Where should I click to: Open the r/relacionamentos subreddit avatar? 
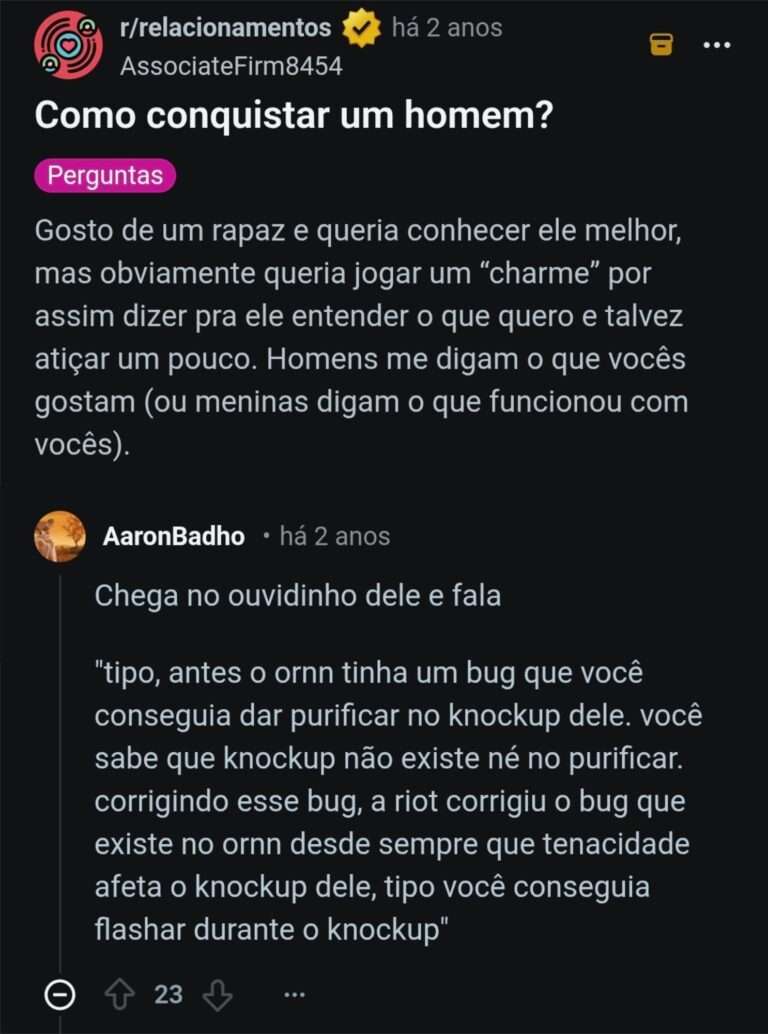pyautogui.click(x=68, y=45)
